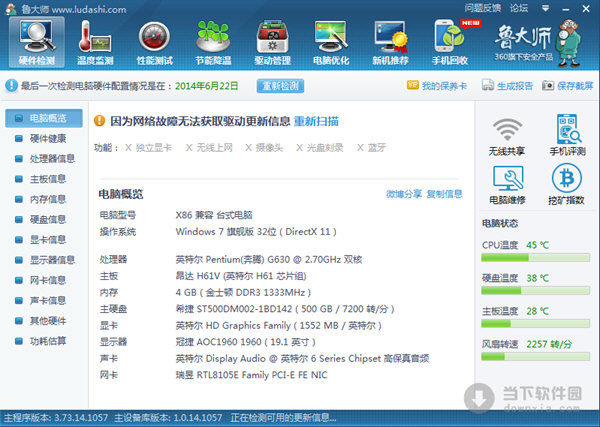Image resolution: width=600 pixels, height=427 pixels.
Task: Click the 风扇转速 progress bar
Action: coord(535,357)
